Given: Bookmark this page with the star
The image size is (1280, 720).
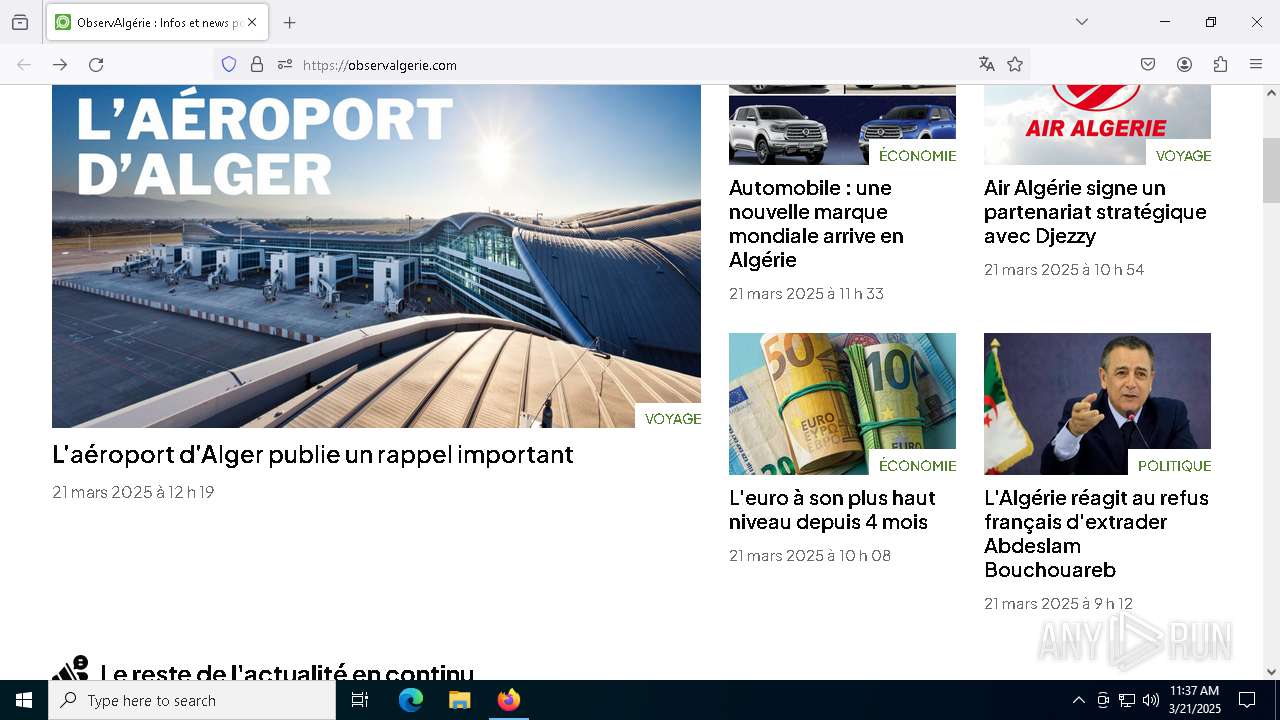Looking at the screenshot, I should (1015, 64).
